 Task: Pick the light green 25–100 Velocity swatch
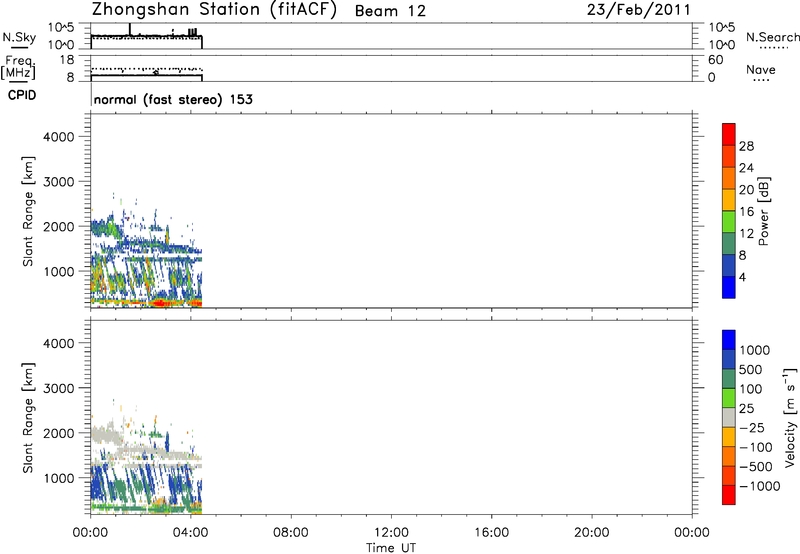tap(729, 398)
